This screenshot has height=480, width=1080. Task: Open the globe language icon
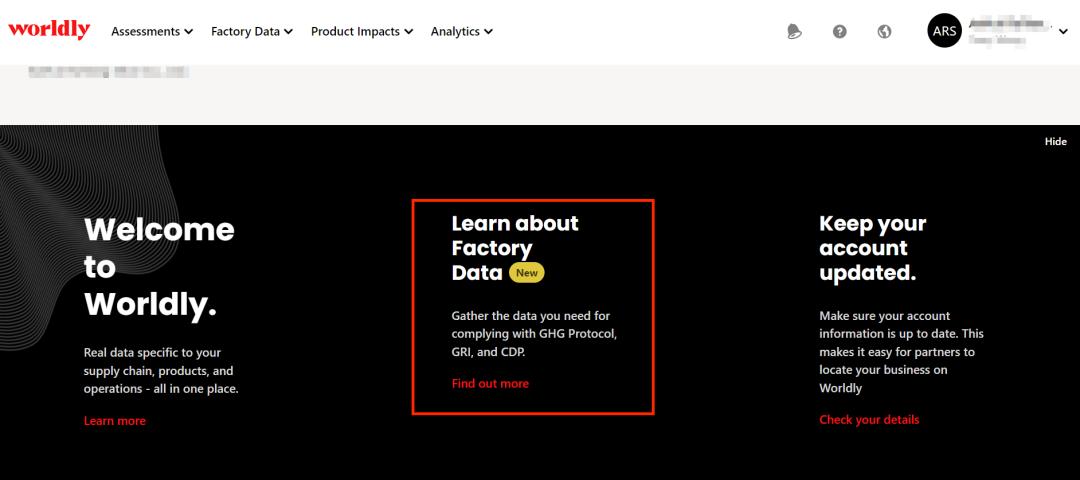tap(884, 31)
